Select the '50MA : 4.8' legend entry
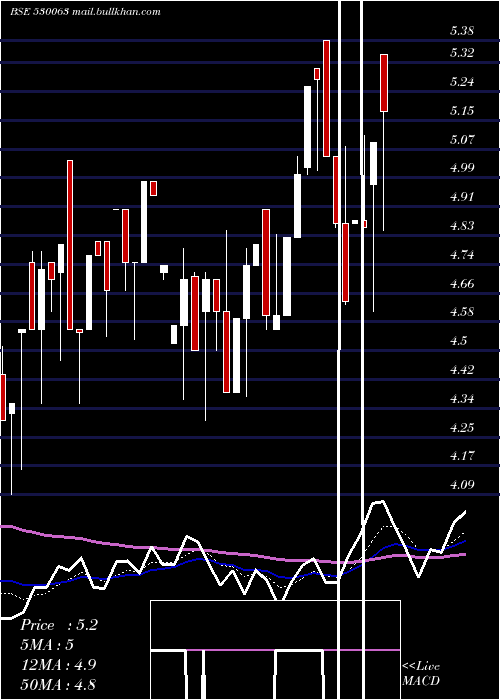500x700 pixels. (x=58, y=684)
